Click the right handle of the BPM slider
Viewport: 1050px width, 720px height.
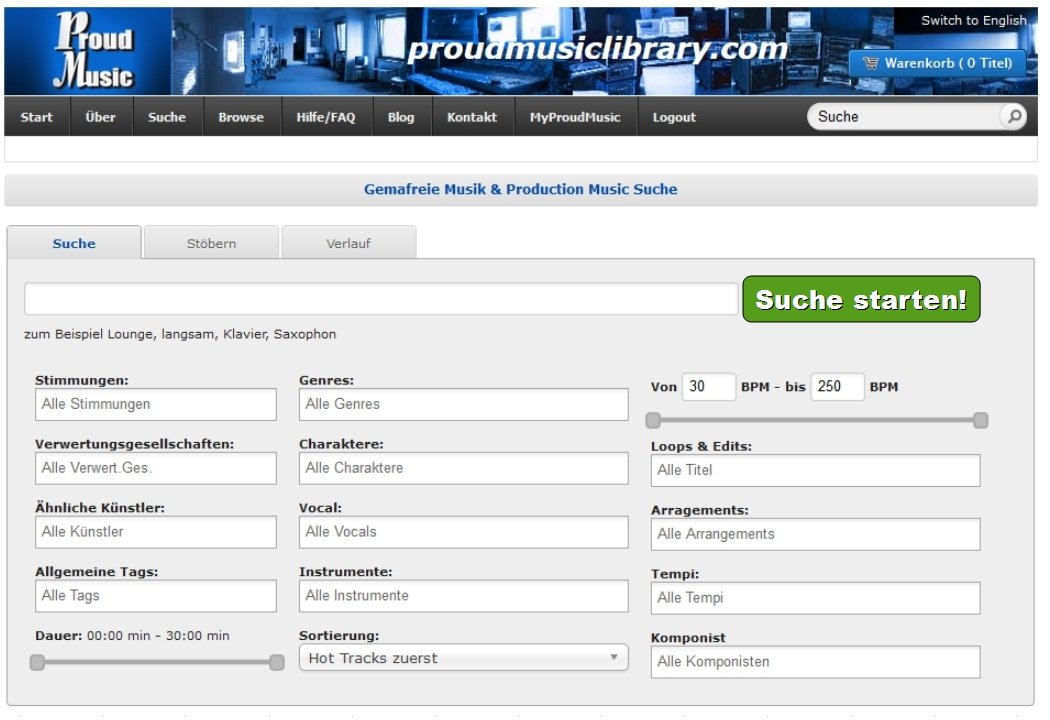(x=980, y=421)
